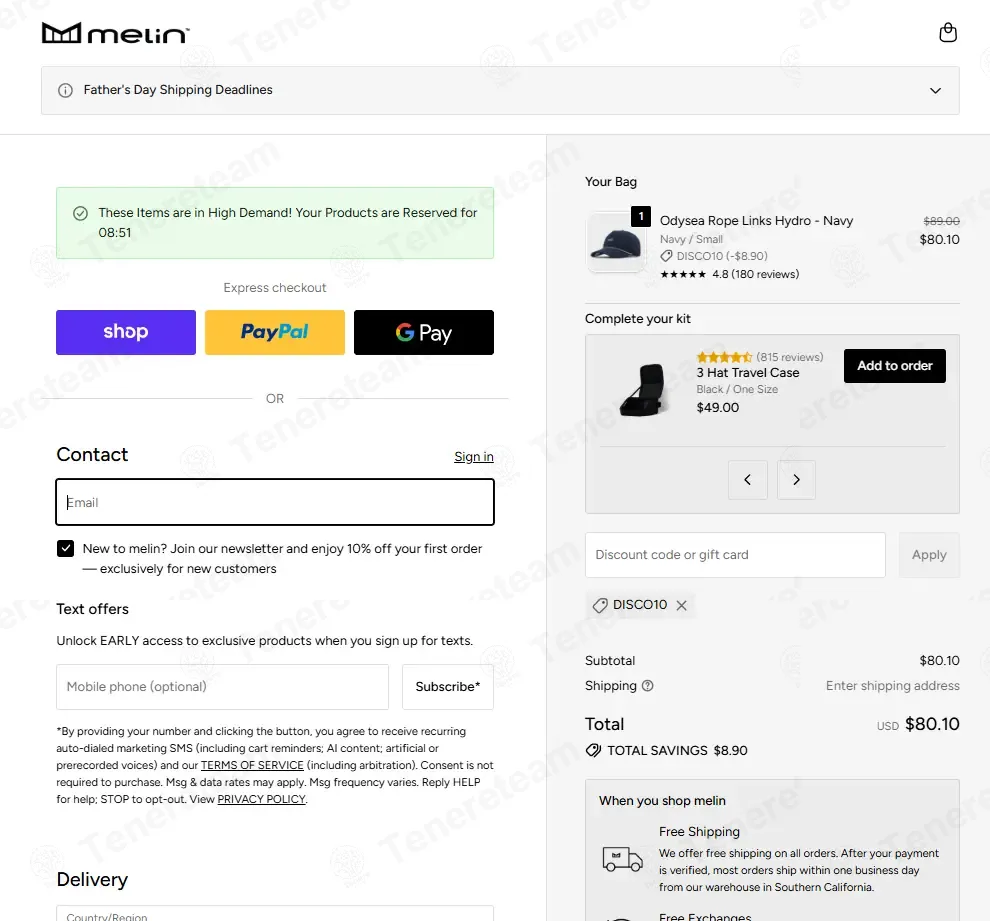The height and width of the screenshot is (921, 990).
Task: Expand Father's Day Shipping Deadlines
Action: 500,90
